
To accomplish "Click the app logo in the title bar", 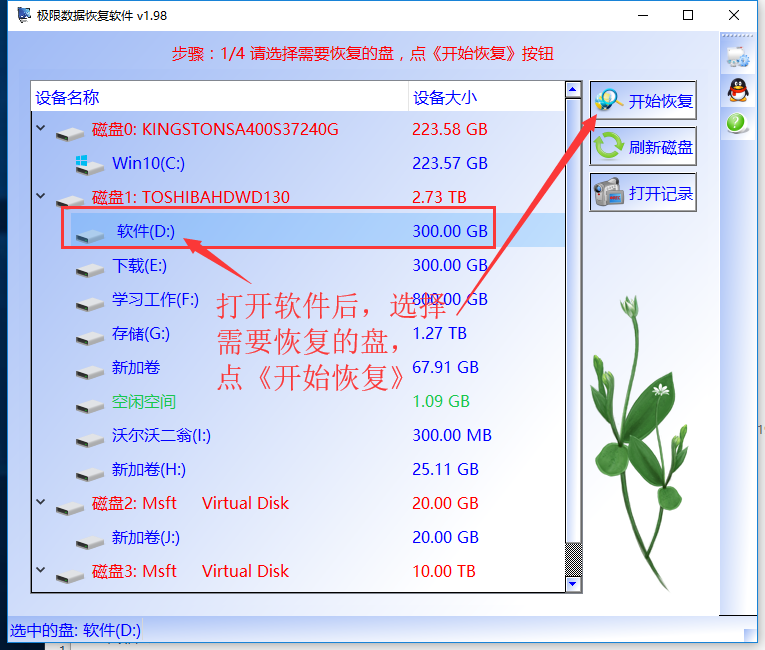I will click(24, 15).
